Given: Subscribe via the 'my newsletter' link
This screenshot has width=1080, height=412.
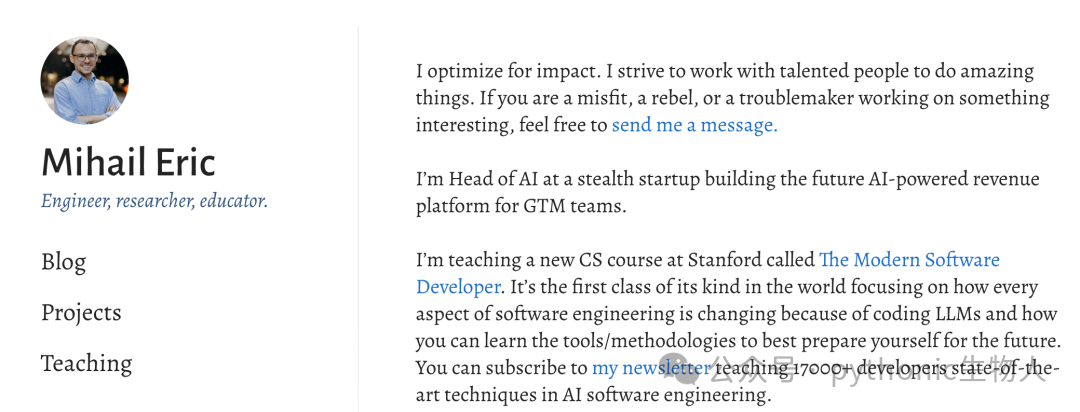Looking at the screenshot, I should click(651, 368).
